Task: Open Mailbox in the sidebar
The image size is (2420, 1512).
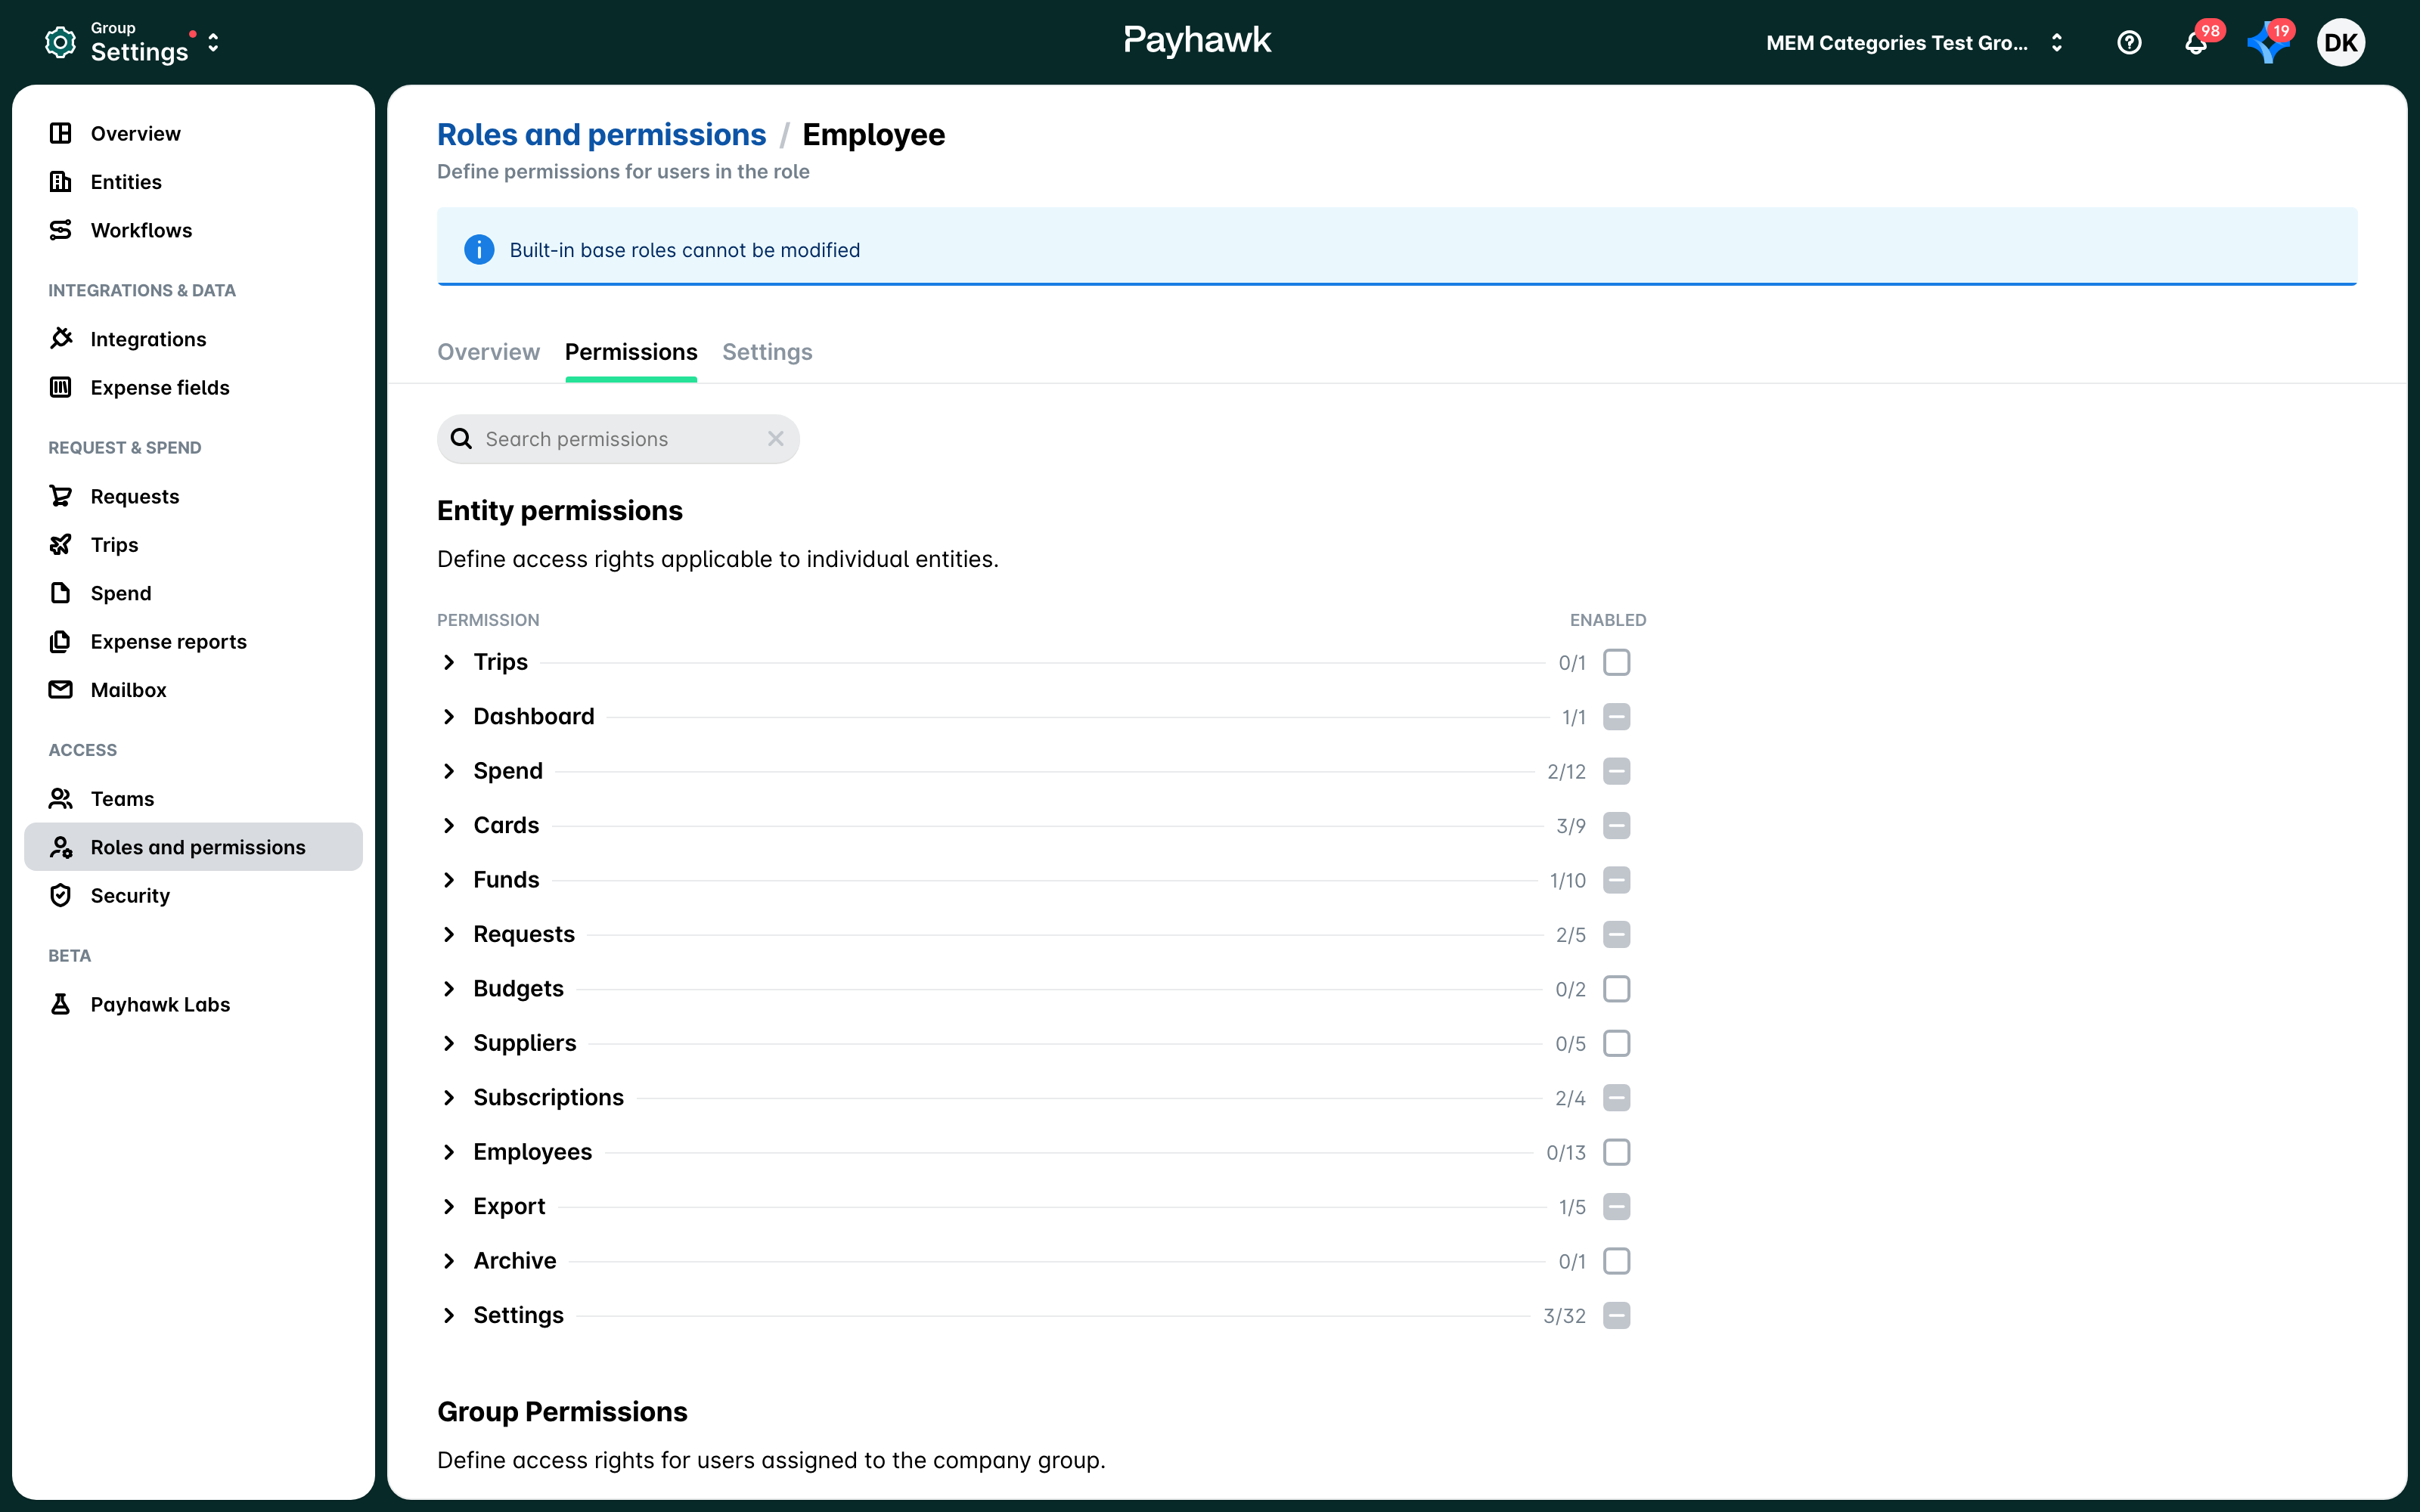Action: pos(193,689)
